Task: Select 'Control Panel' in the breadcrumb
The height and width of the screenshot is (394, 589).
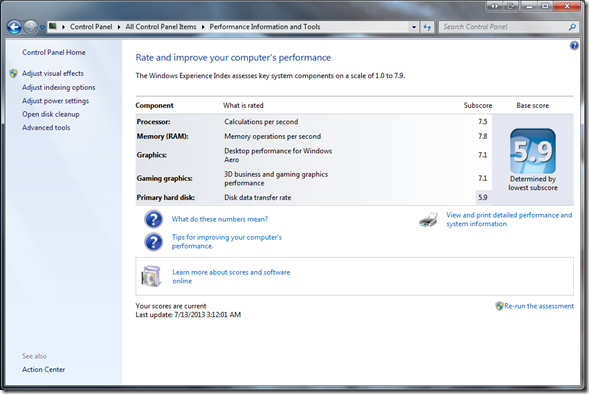Action: (x=91, y=27)
